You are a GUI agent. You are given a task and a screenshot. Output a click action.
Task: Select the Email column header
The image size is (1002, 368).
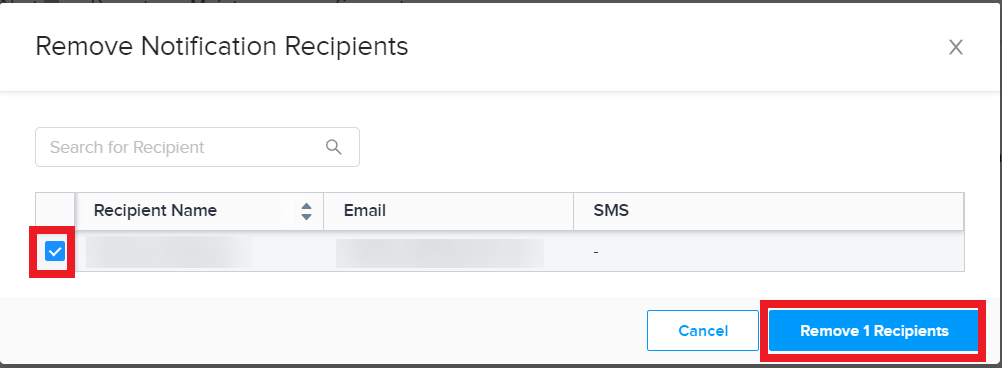[x=449, y=210]
